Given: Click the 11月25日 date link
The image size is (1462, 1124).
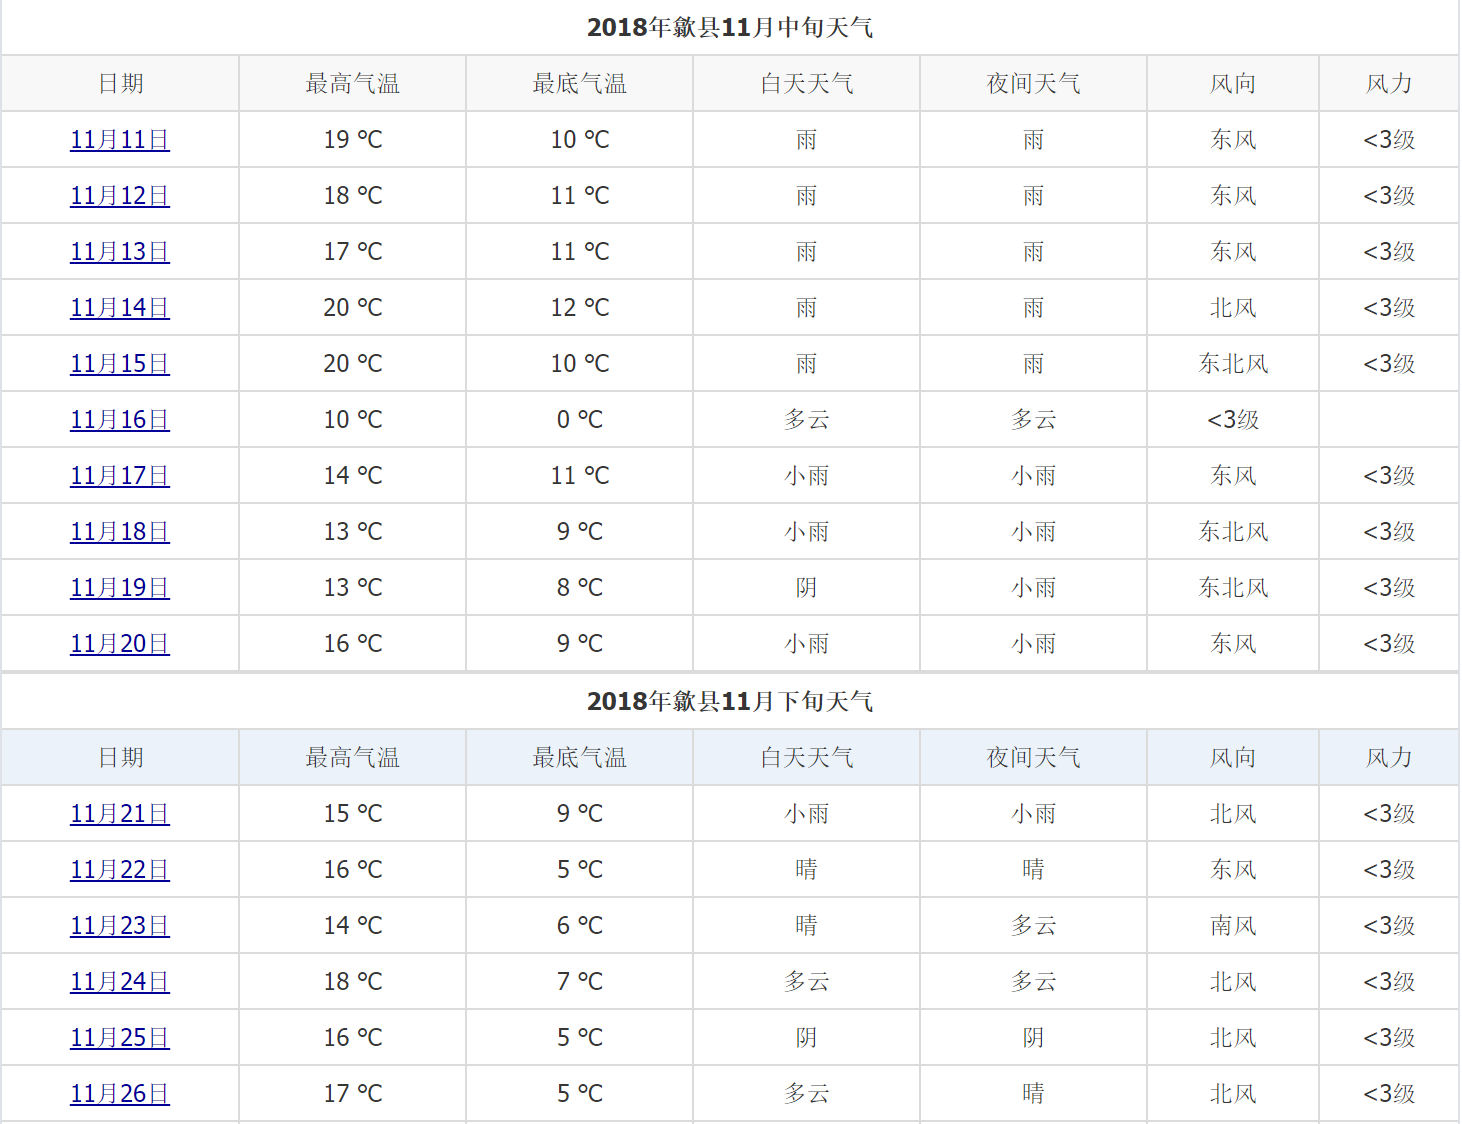Looking at the screenshot, I should [120, 1038].
